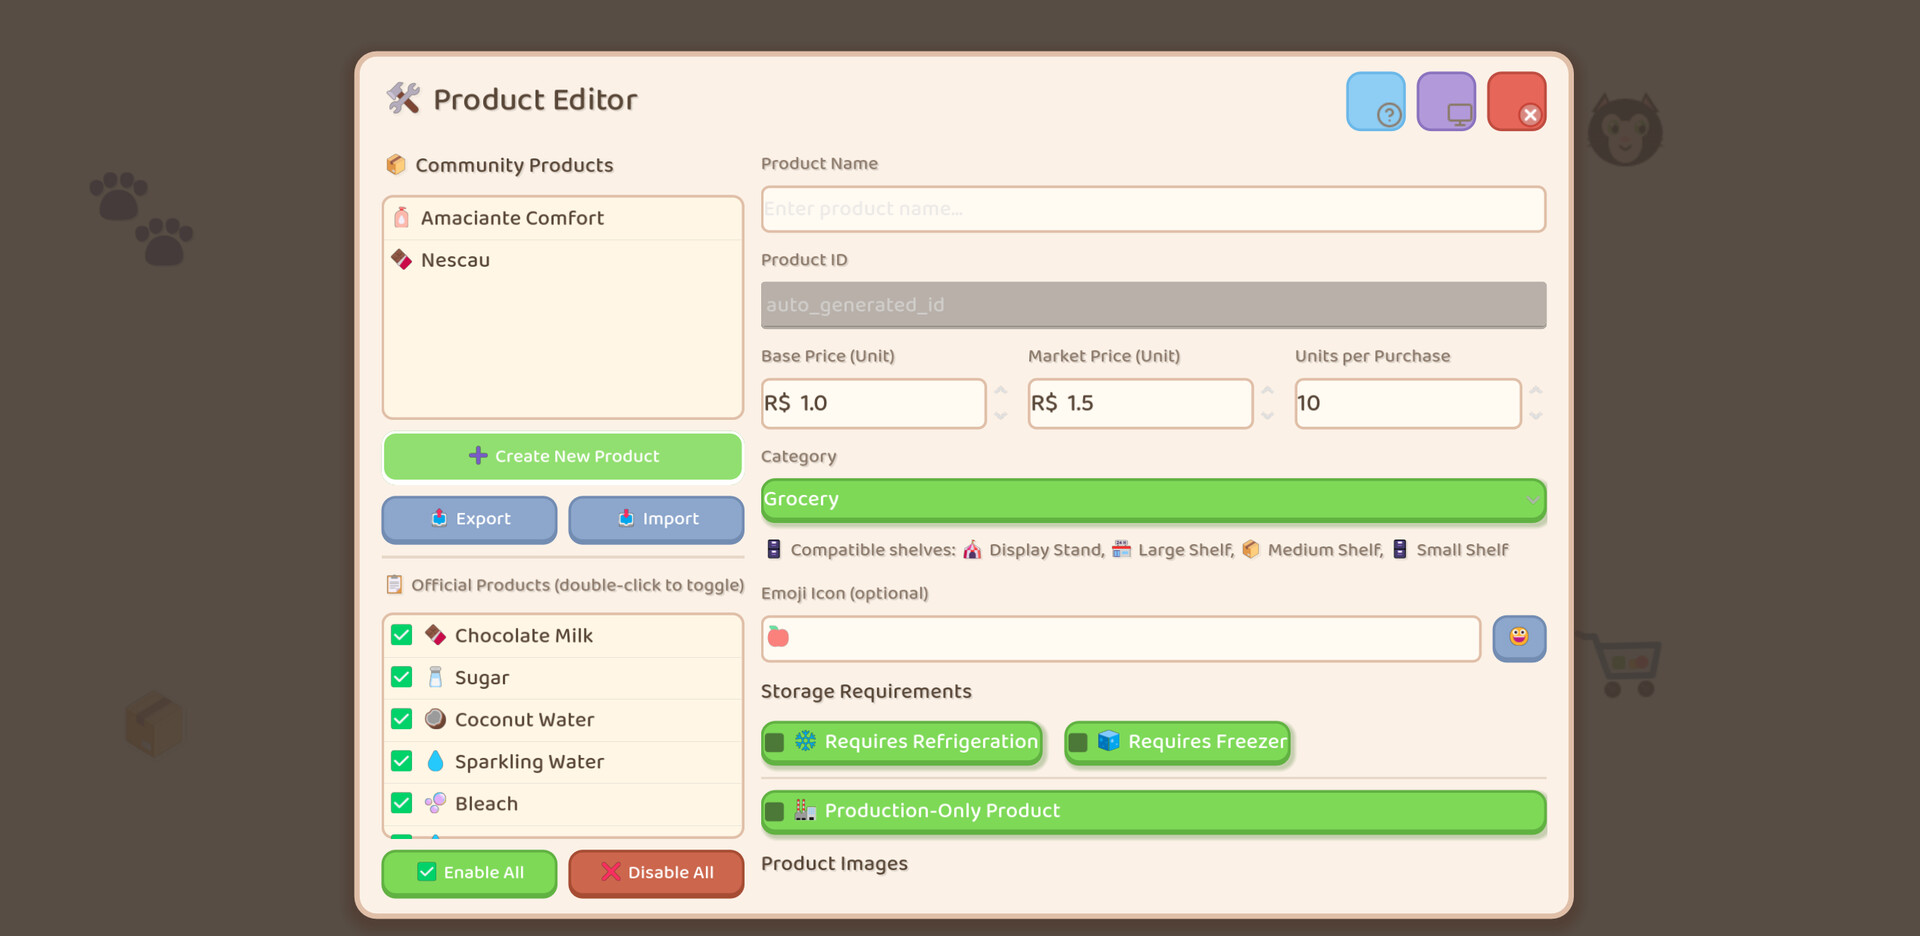Enable the Requires Freezer option

tap(1078, 742)
